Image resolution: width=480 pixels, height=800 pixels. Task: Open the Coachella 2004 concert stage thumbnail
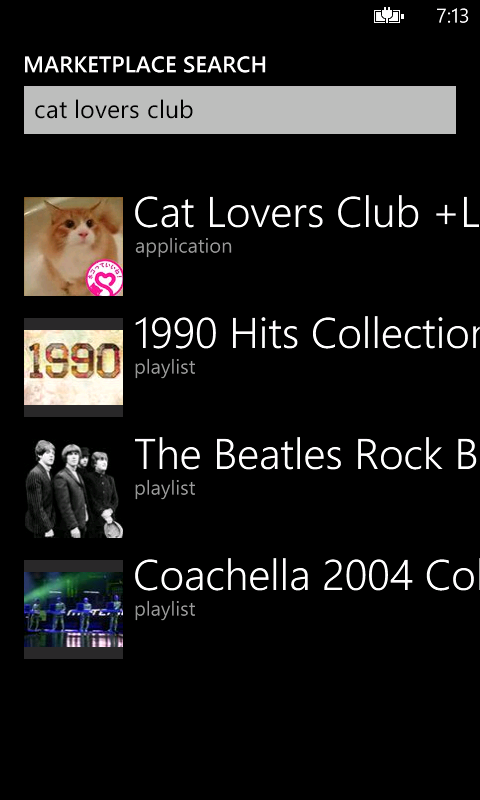tap(73, 609)
